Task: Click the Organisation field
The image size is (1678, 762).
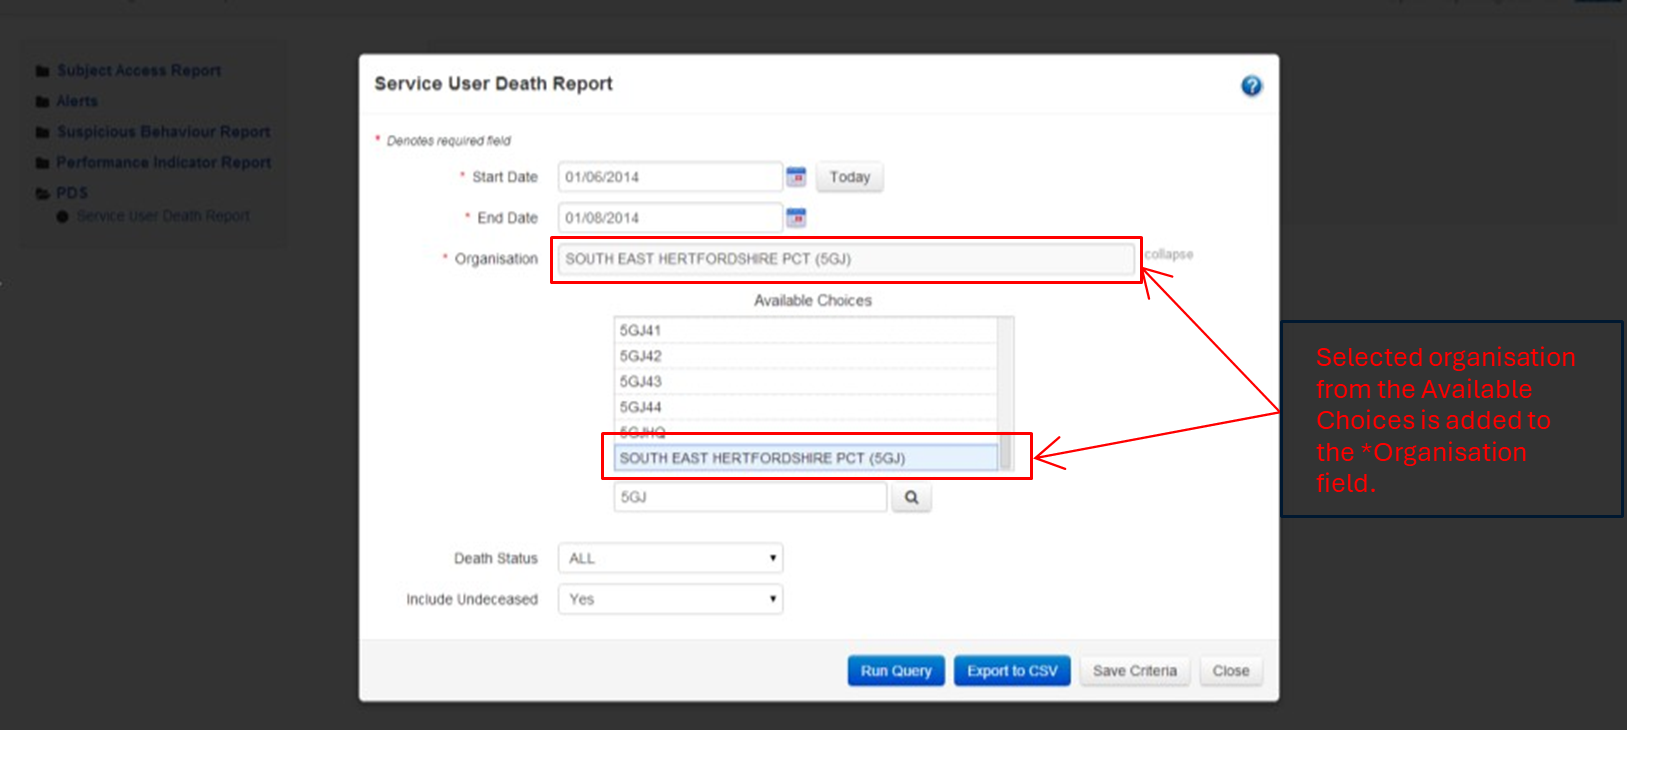Action: point(846,259)
